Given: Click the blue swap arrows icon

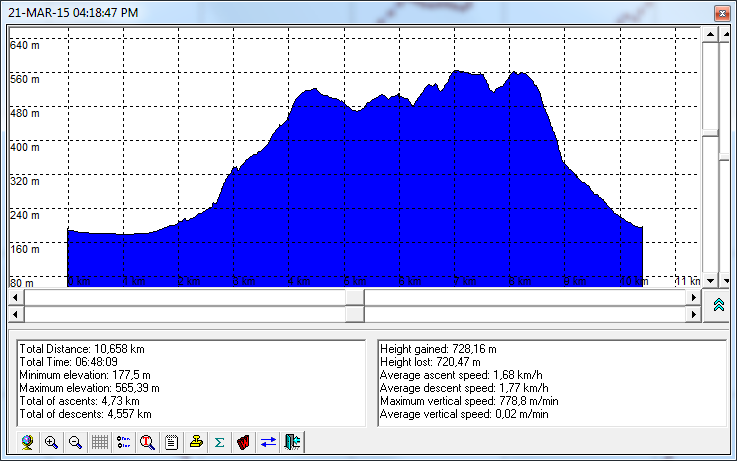Looking at the screenshot, I should tap(268, 441).
